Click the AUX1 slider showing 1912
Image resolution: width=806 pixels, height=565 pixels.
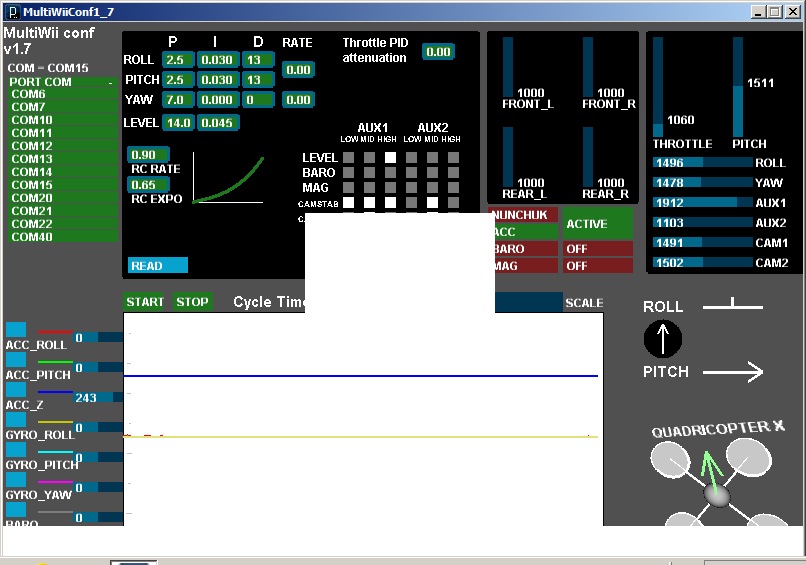click(703, 203)
